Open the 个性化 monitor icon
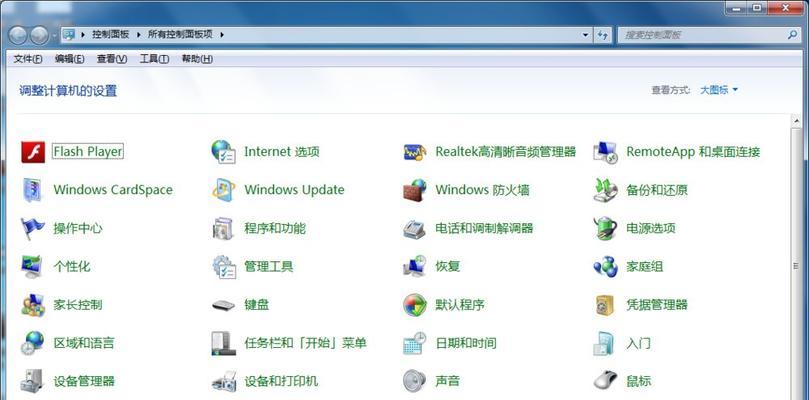The height and width of the screenshot is (400, 809). point(33,266)
